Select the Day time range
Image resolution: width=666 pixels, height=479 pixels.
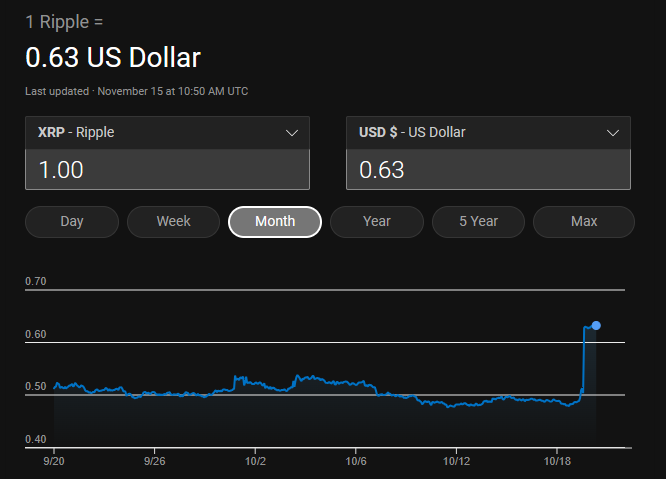click(72, 222)
